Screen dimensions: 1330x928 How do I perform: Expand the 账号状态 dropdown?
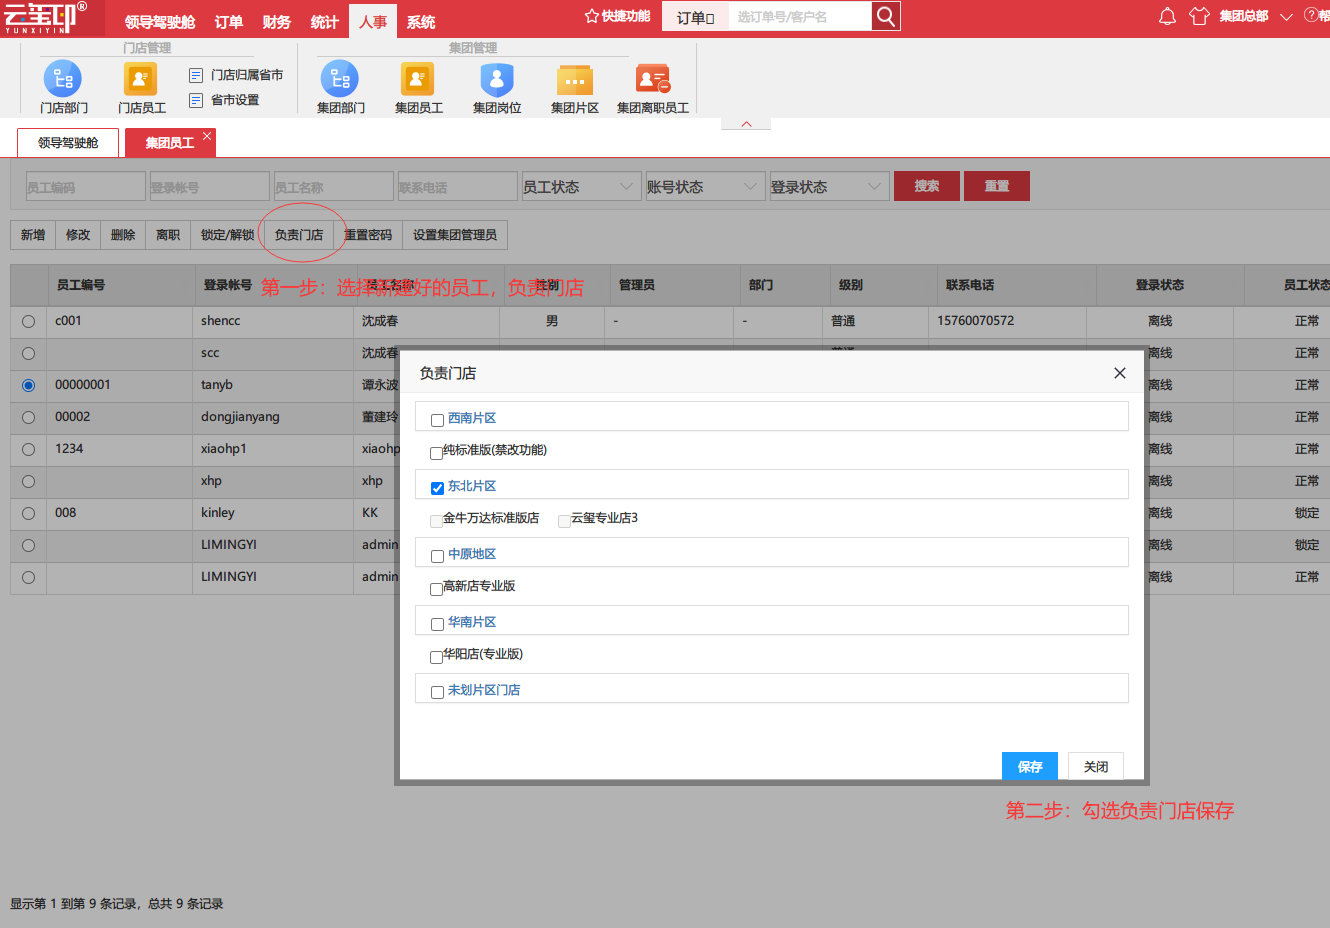coord(705,186)
